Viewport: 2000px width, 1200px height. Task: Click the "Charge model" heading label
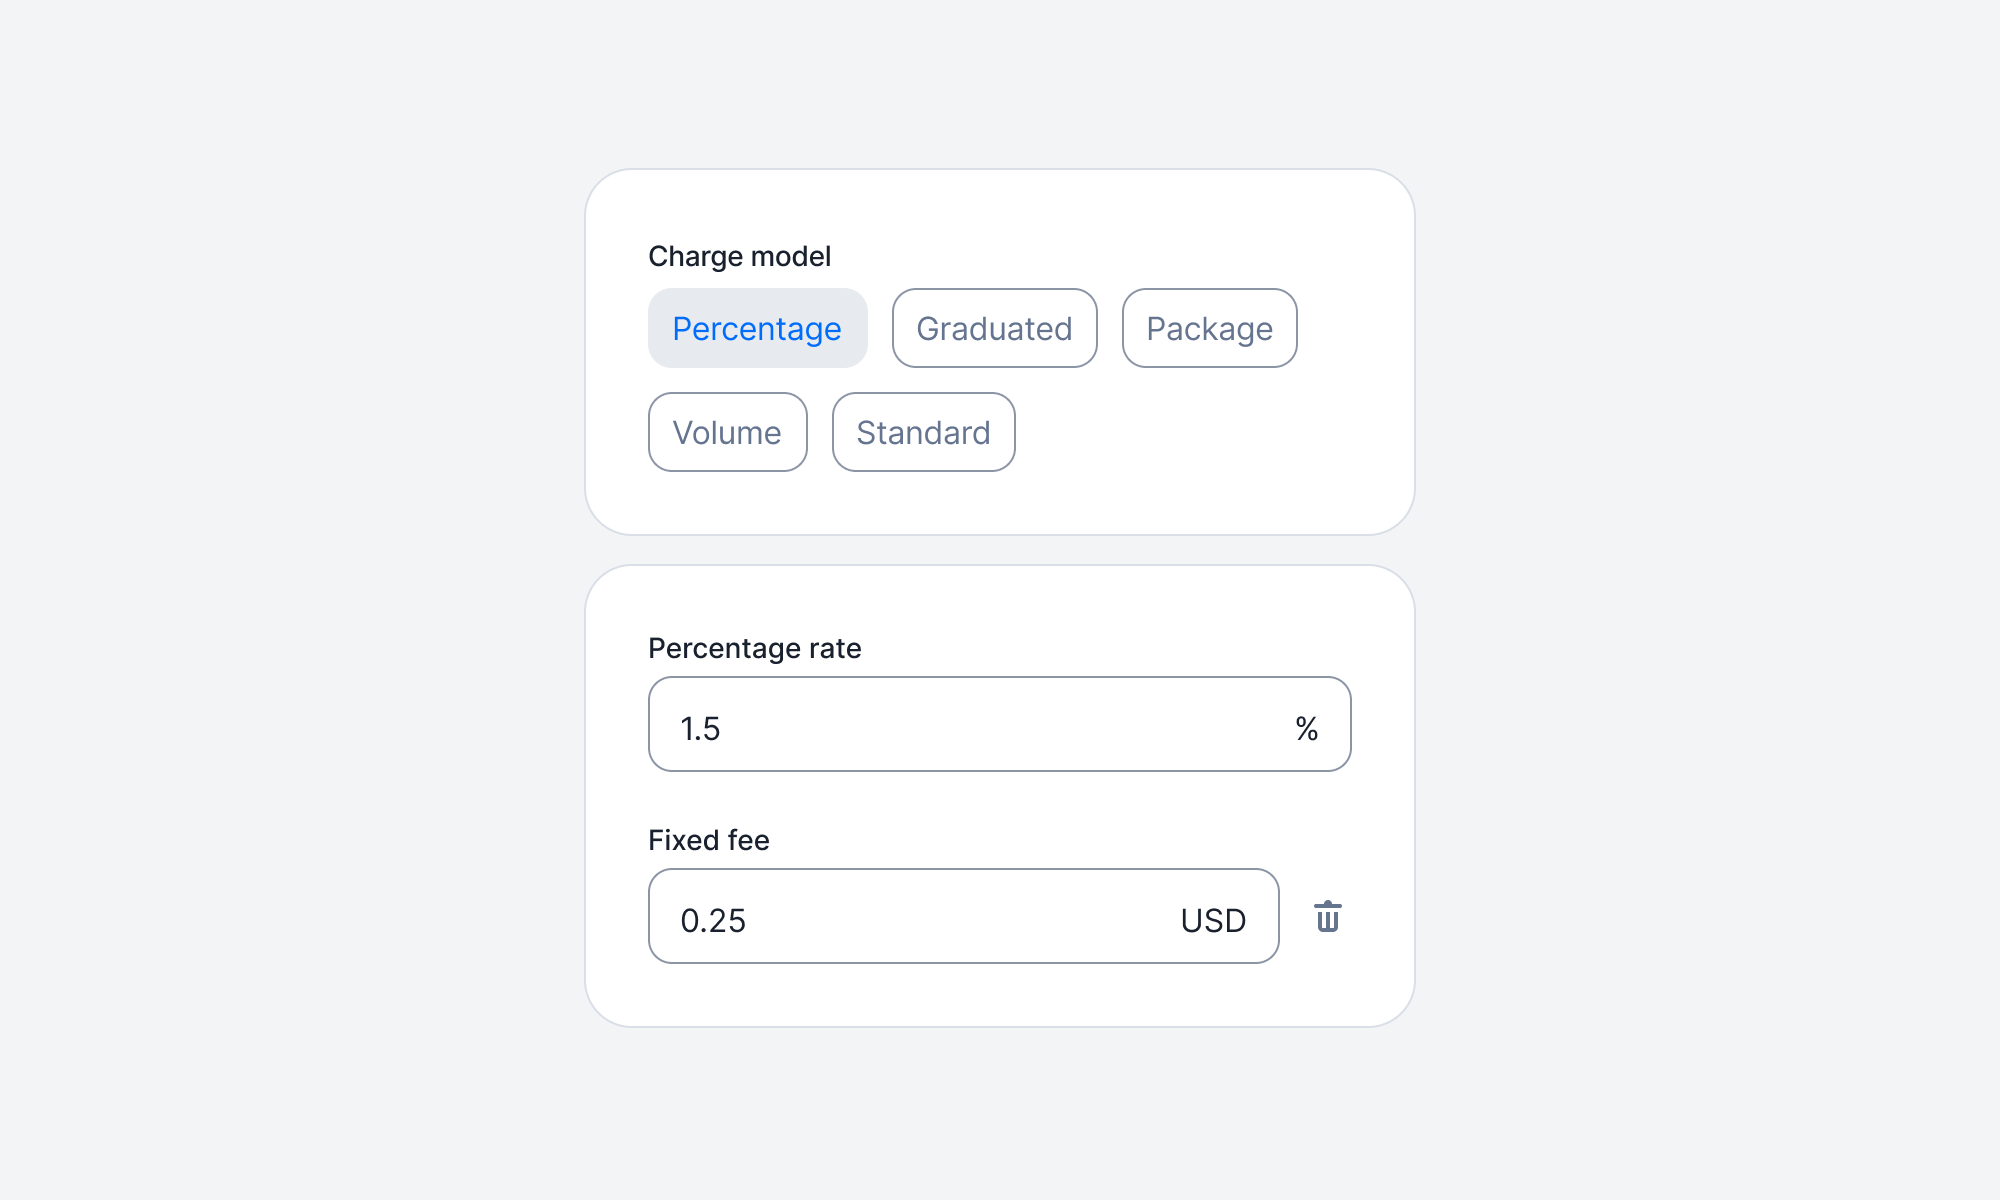(739, 257)
